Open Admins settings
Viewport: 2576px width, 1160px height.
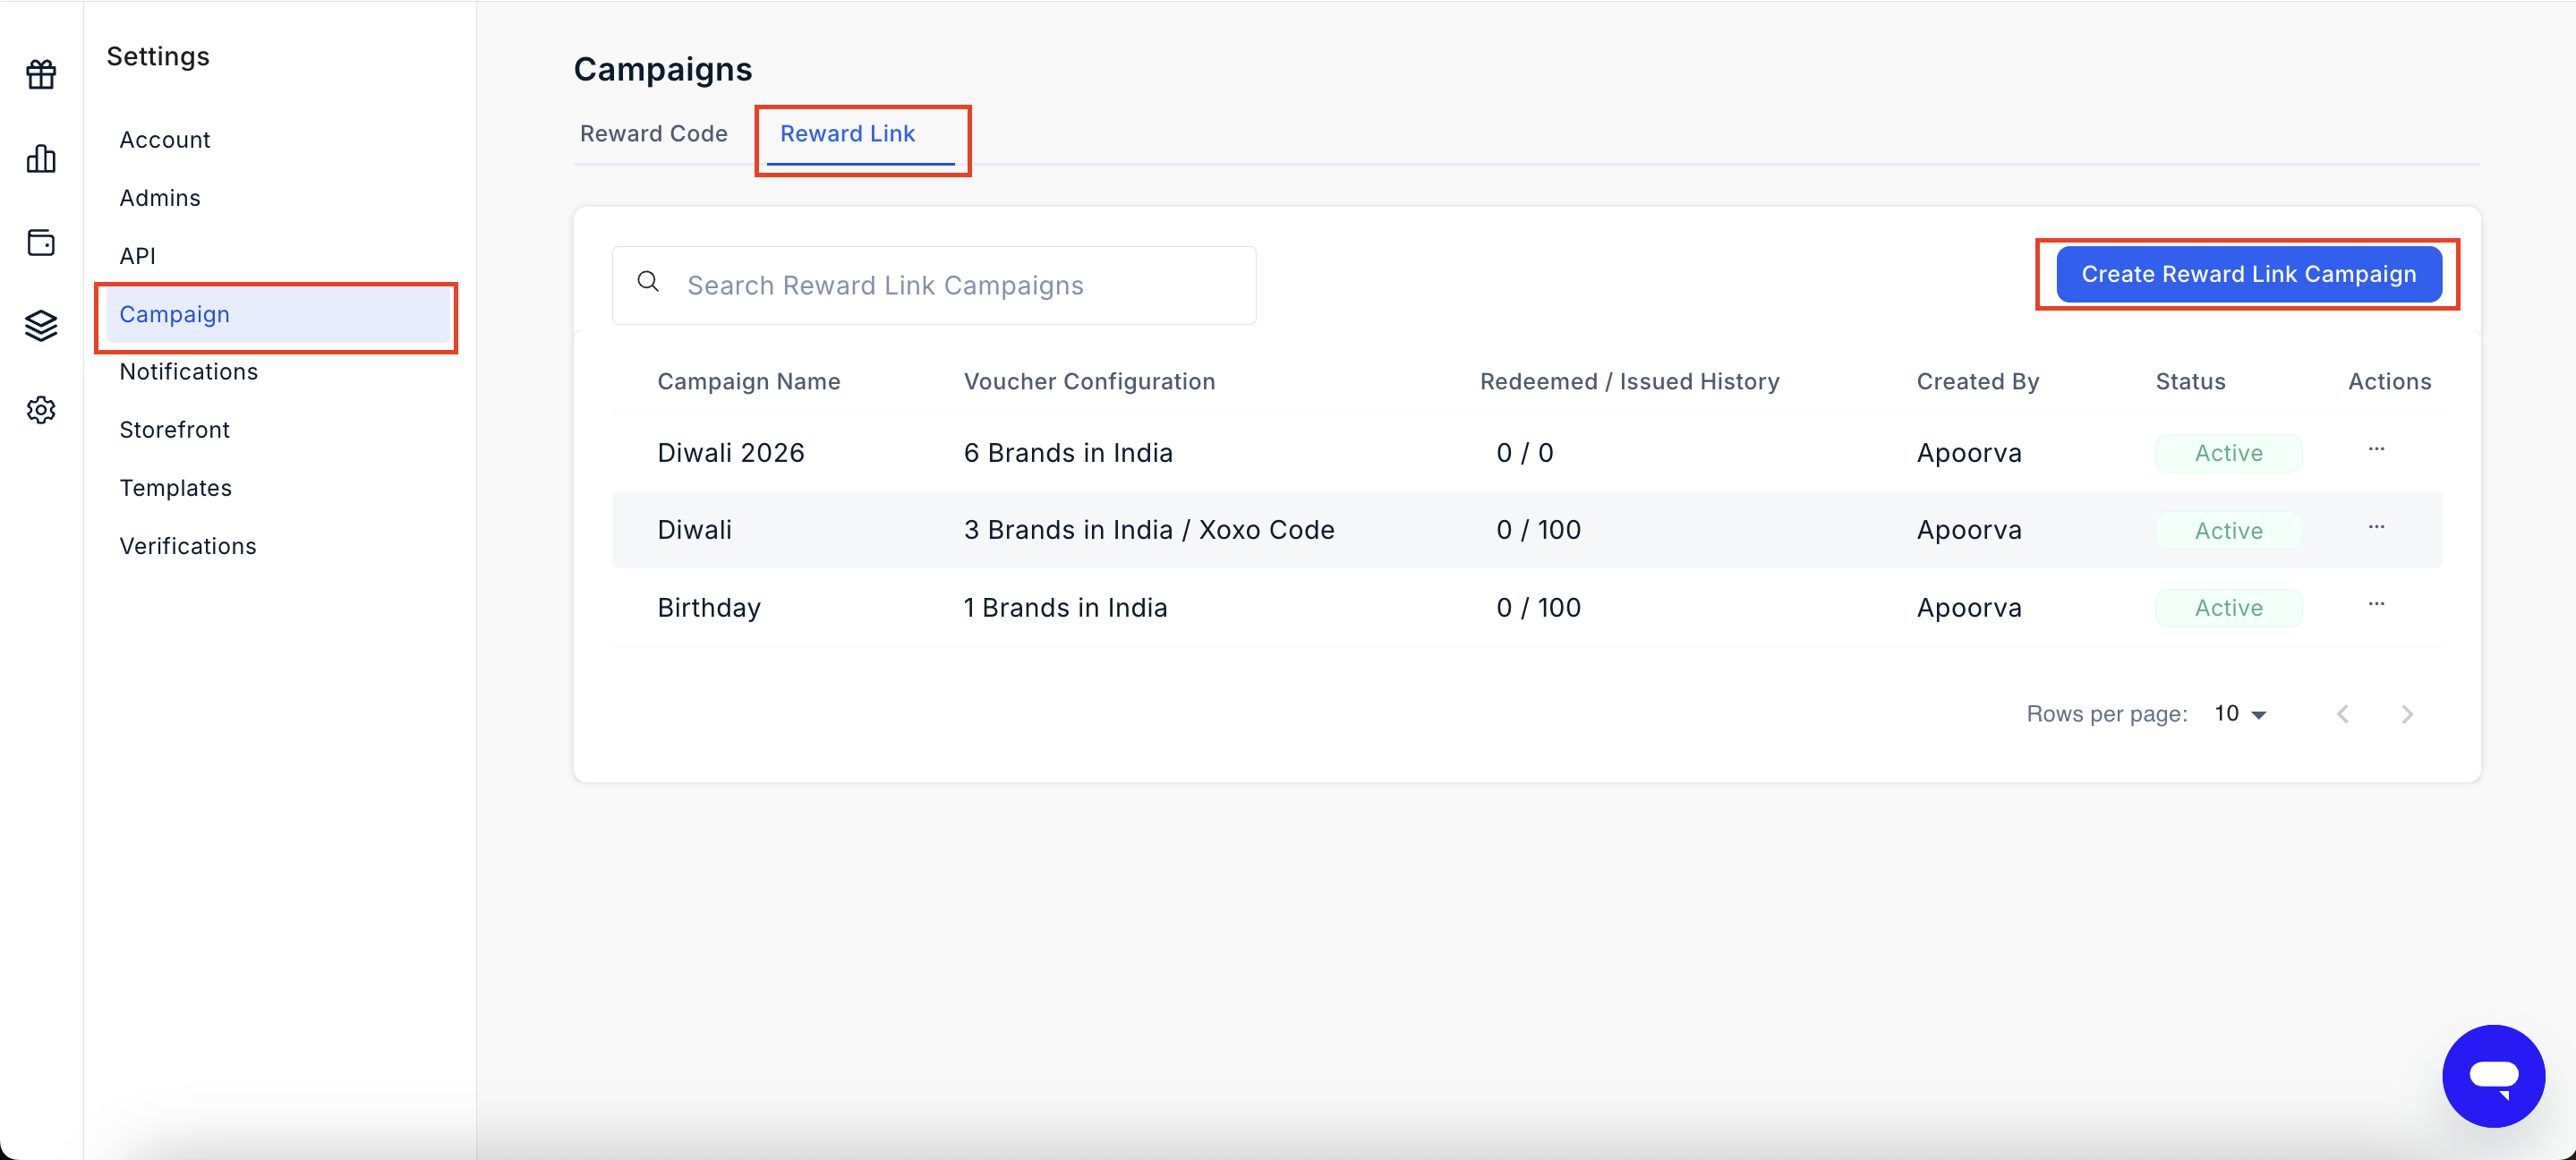click(x=160, y=198)
